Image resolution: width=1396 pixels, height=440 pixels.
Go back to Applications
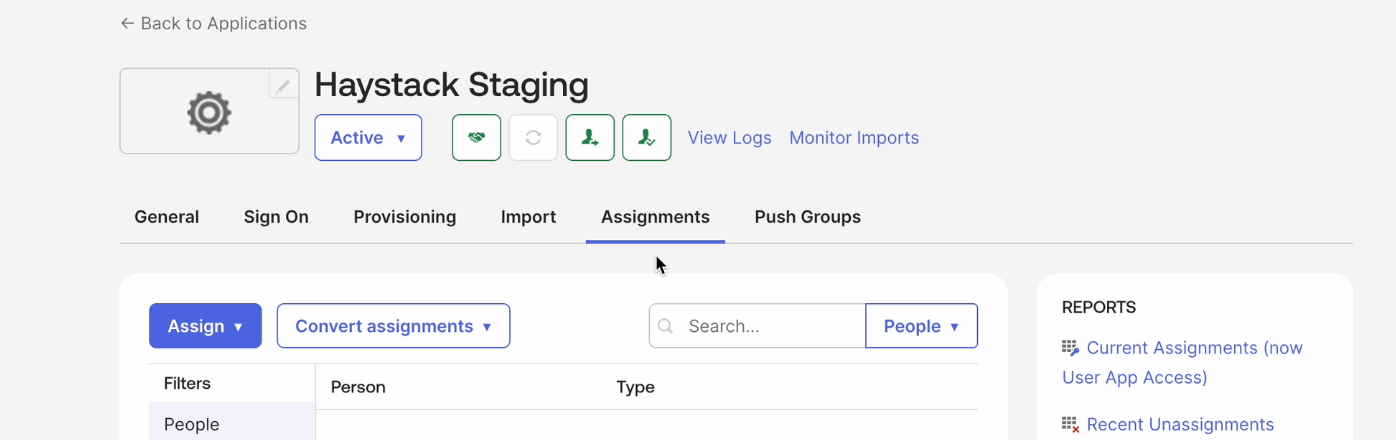tap(213, 23)
